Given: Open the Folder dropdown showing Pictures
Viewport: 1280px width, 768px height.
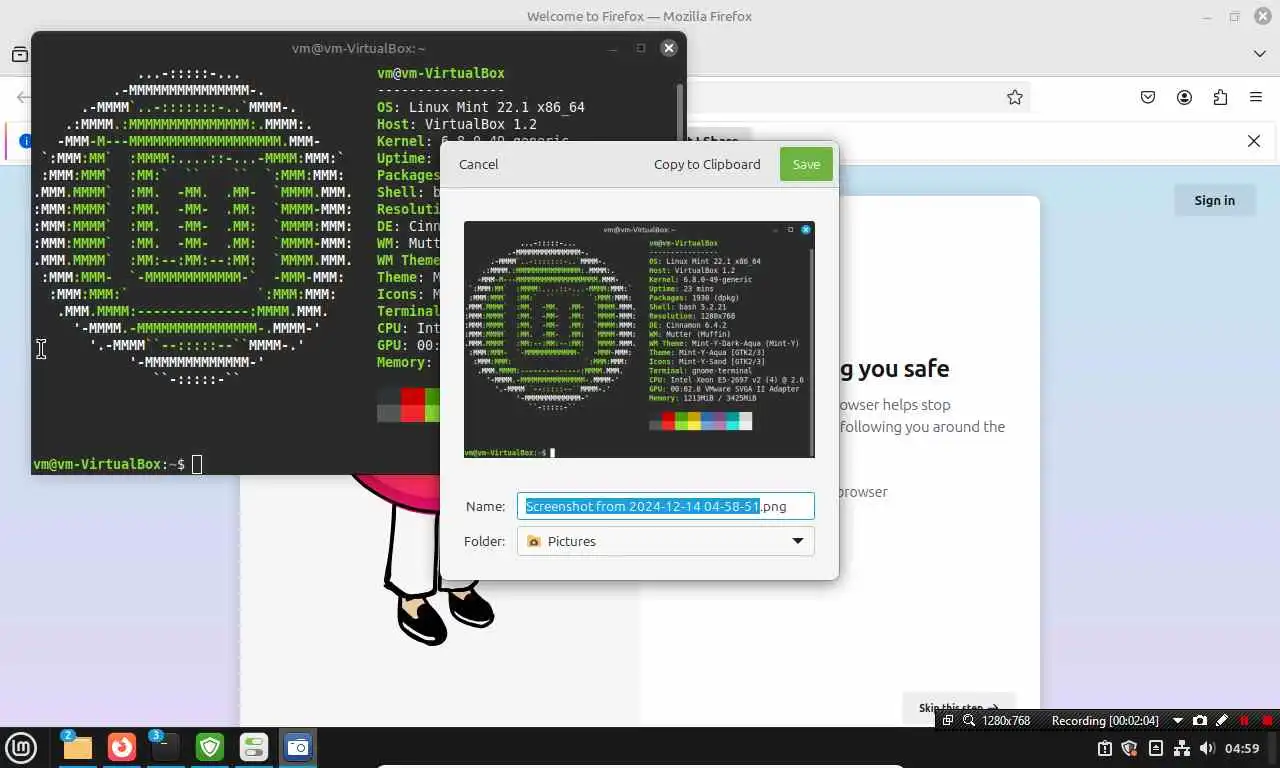Looking at the screenshot, I should pos(665,541).
